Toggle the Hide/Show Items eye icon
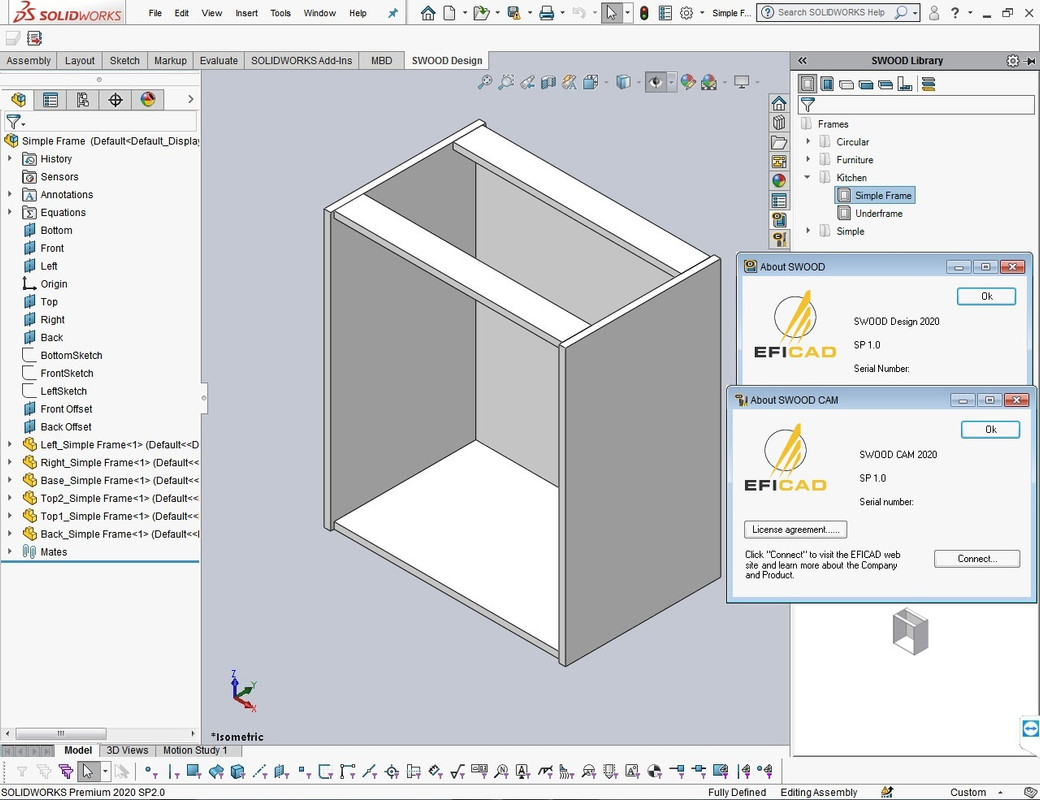This screenshot has height=800, width=1040. [655, 82]
